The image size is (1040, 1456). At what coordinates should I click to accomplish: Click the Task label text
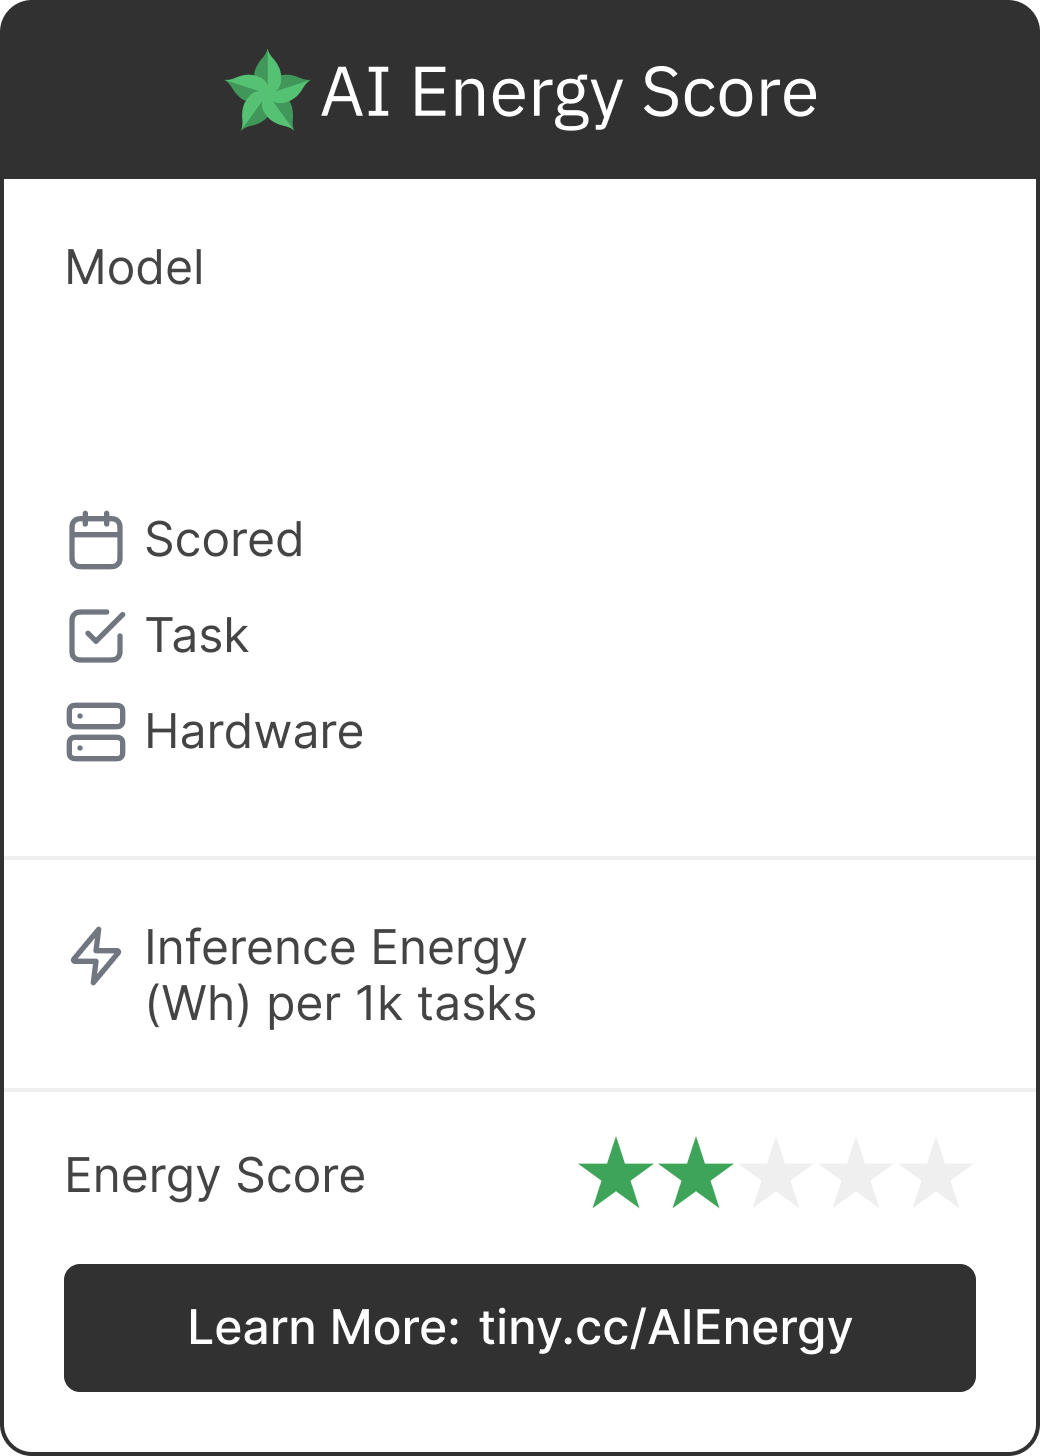197,636
